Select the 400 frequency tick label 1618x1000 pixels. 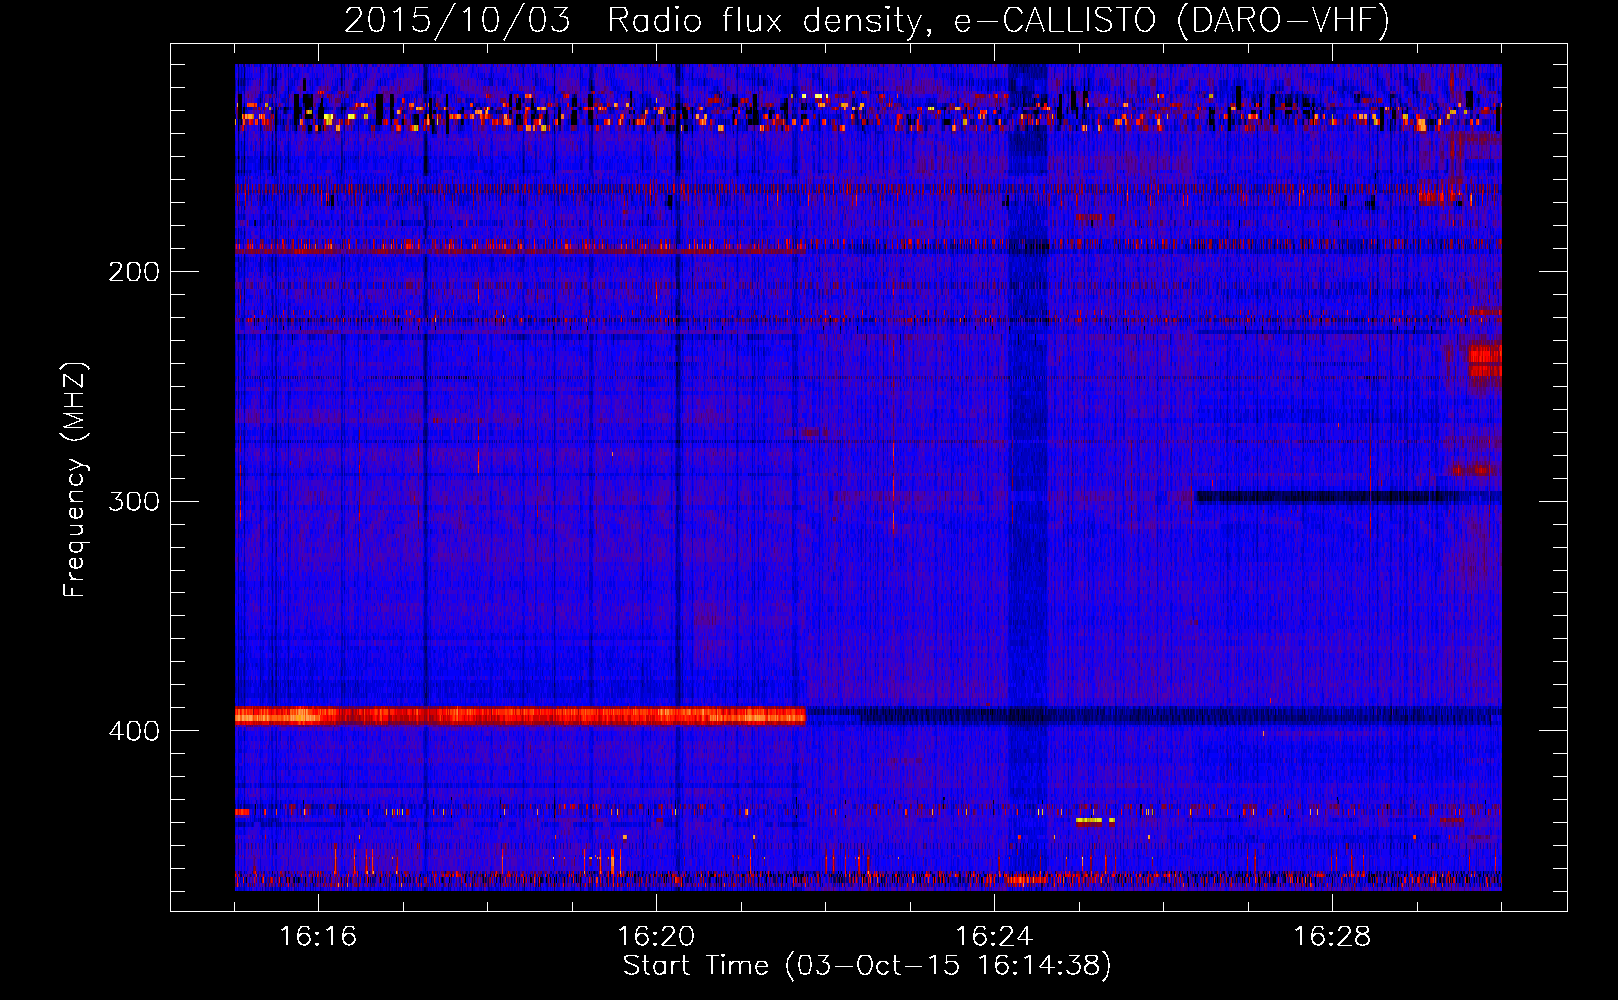tap(133, 731)
